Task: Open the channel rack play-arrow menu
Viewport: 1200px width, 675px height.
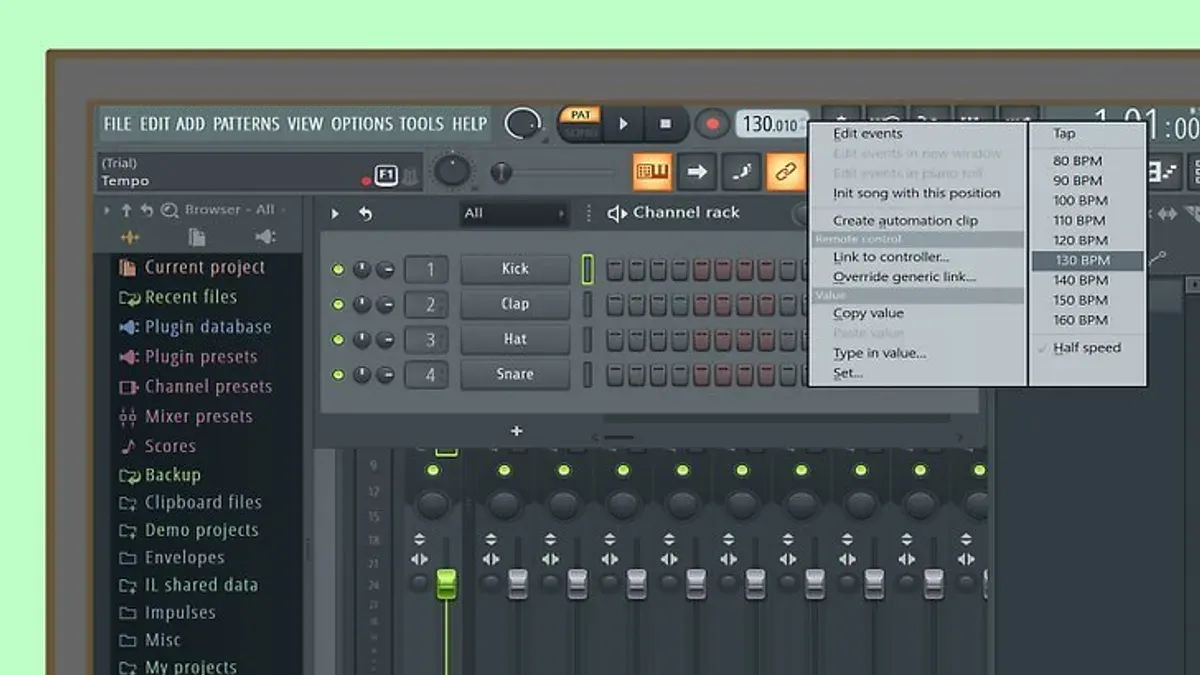Action: tap(335, 213)
